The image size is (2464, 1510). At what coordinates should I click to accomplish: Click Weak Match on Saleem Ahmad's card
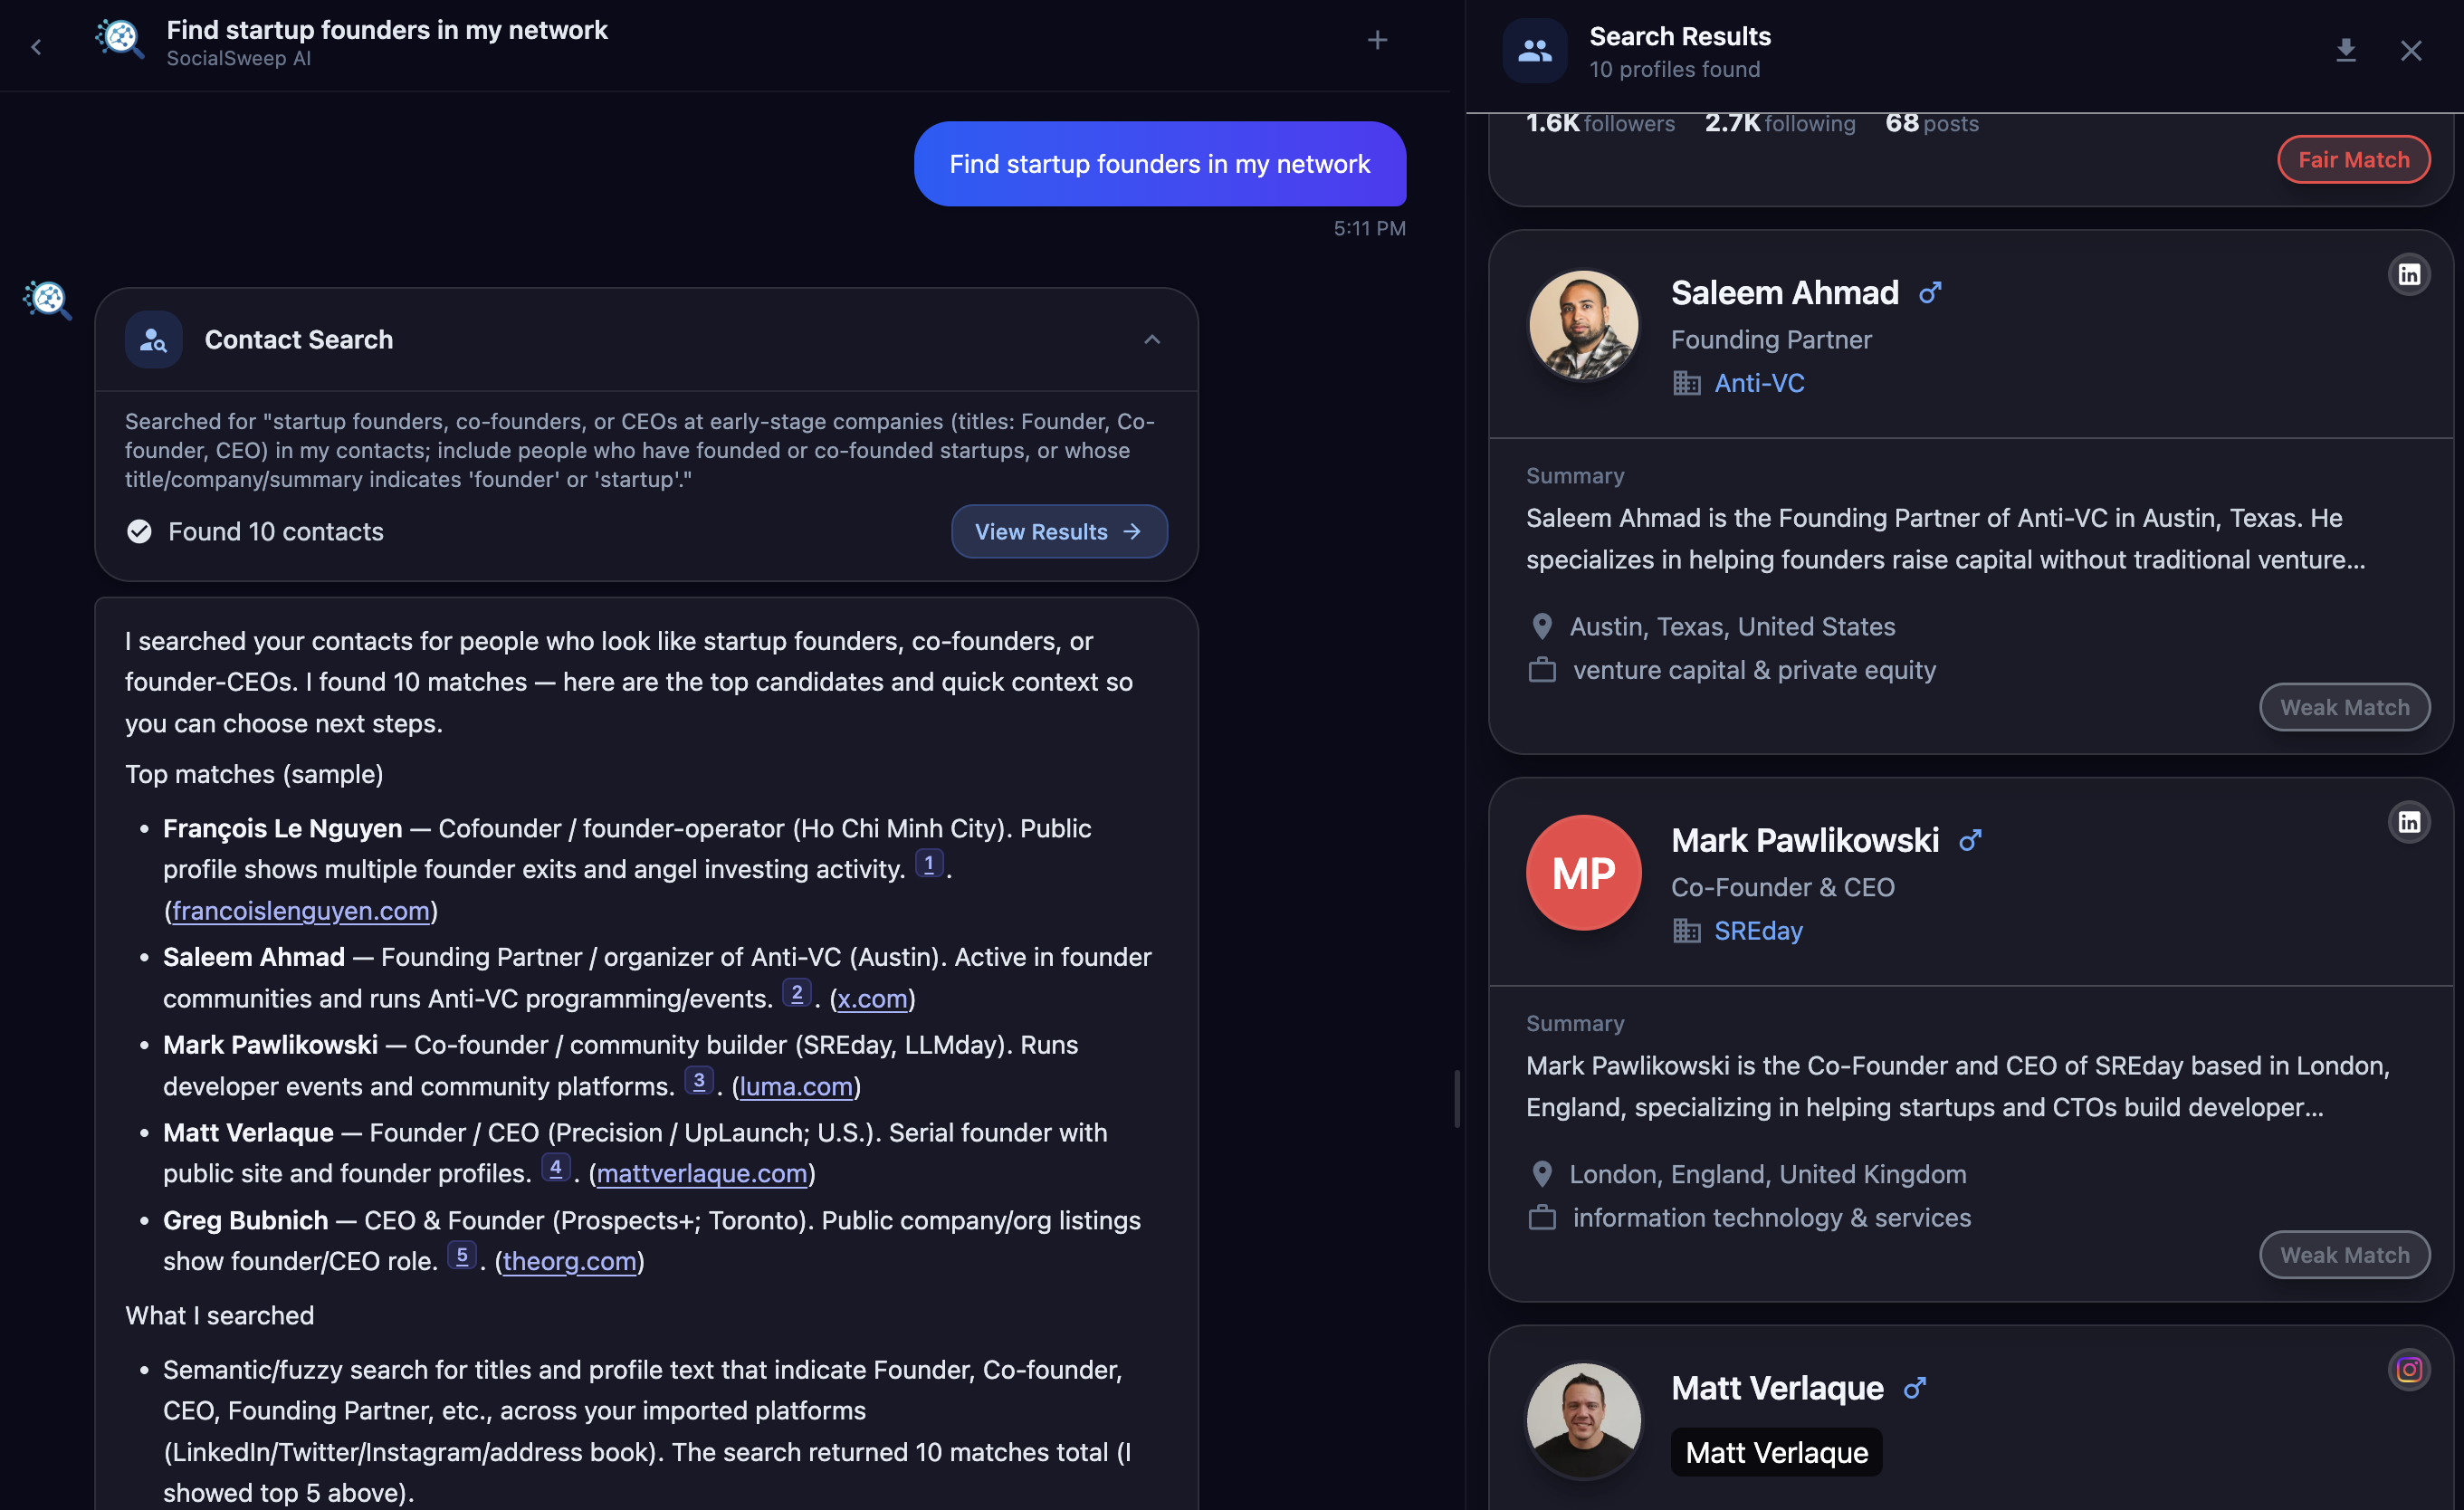2345,706
